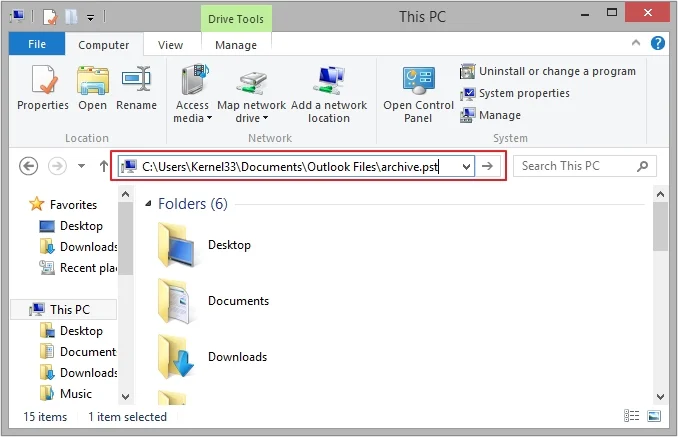Select the Downloads folder in content pane
The width and height of the screenshot is (678, 437).
tap(212, 357)
